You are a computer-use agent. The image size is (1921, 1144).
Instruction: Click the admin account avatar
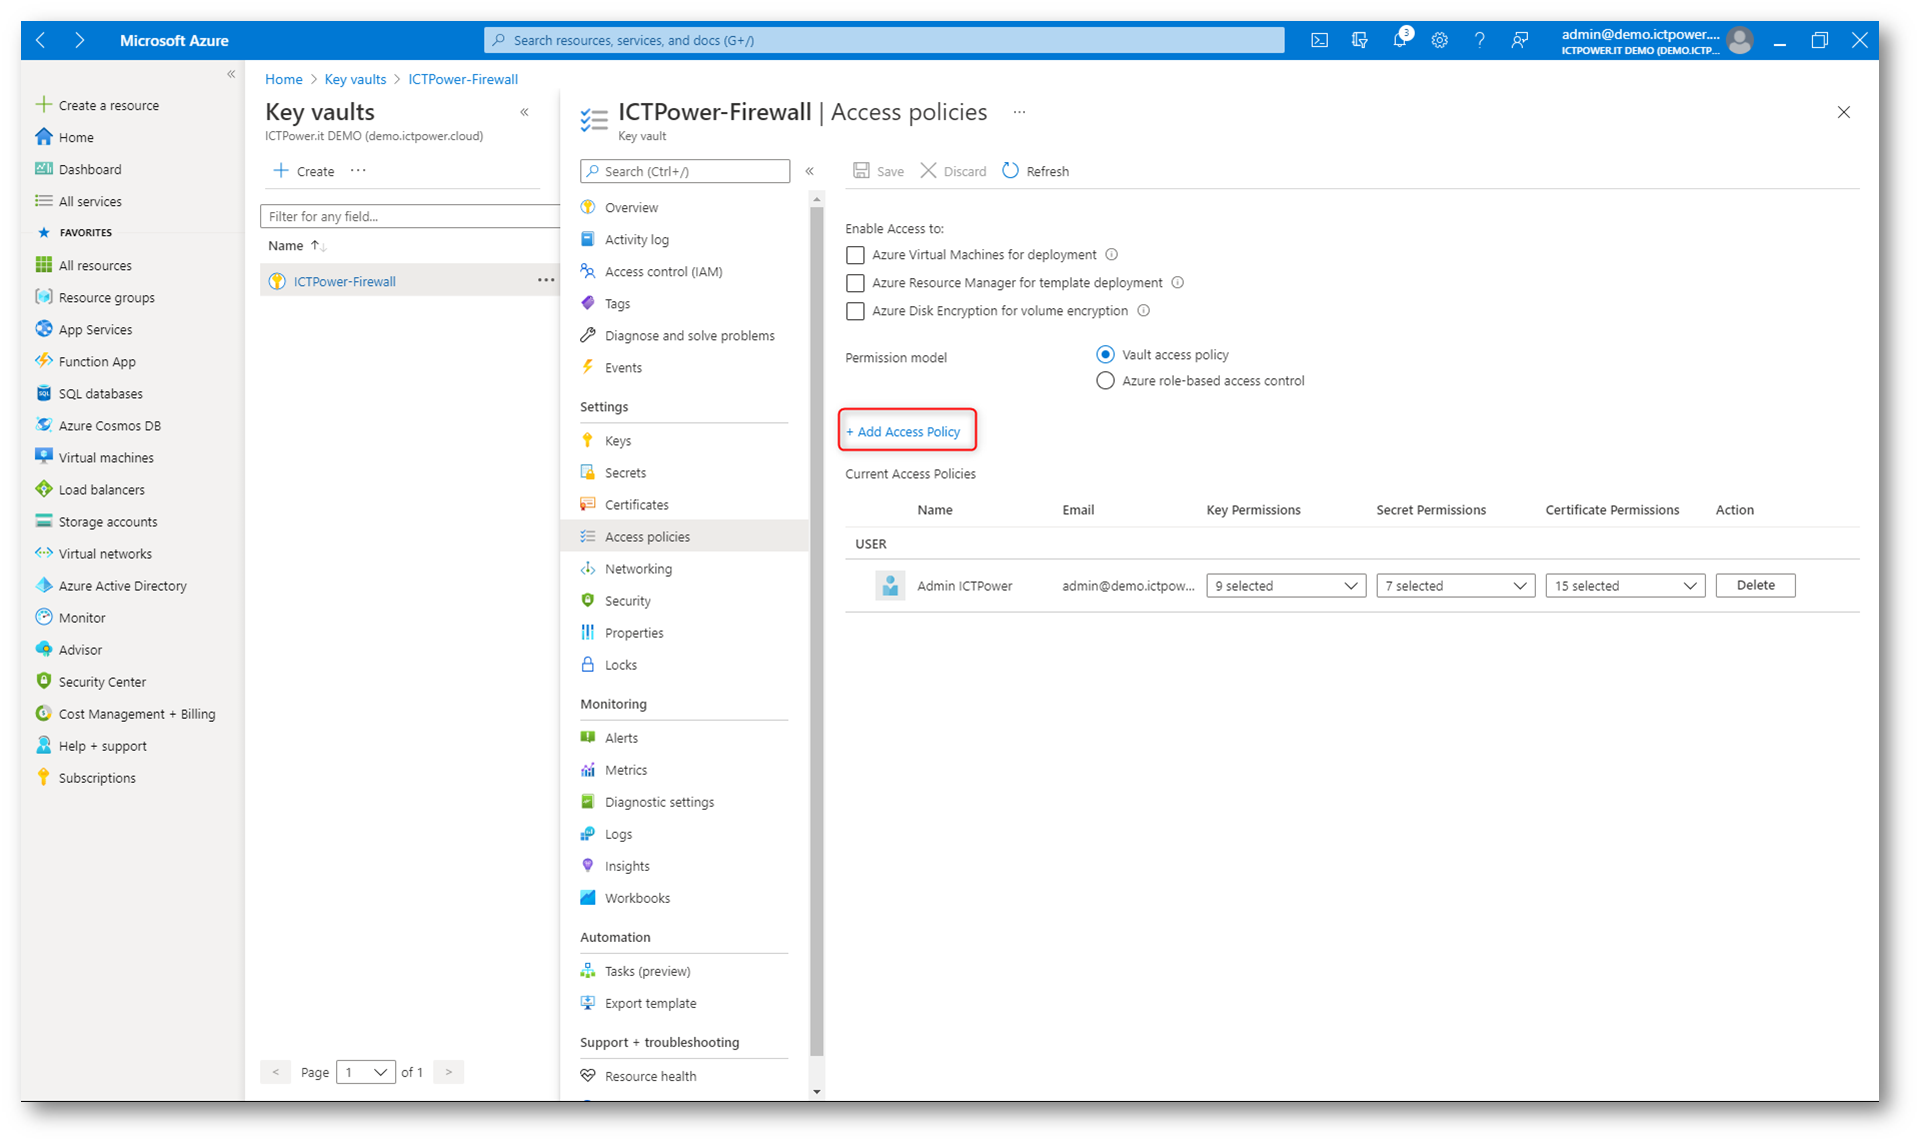[1740, 40]
